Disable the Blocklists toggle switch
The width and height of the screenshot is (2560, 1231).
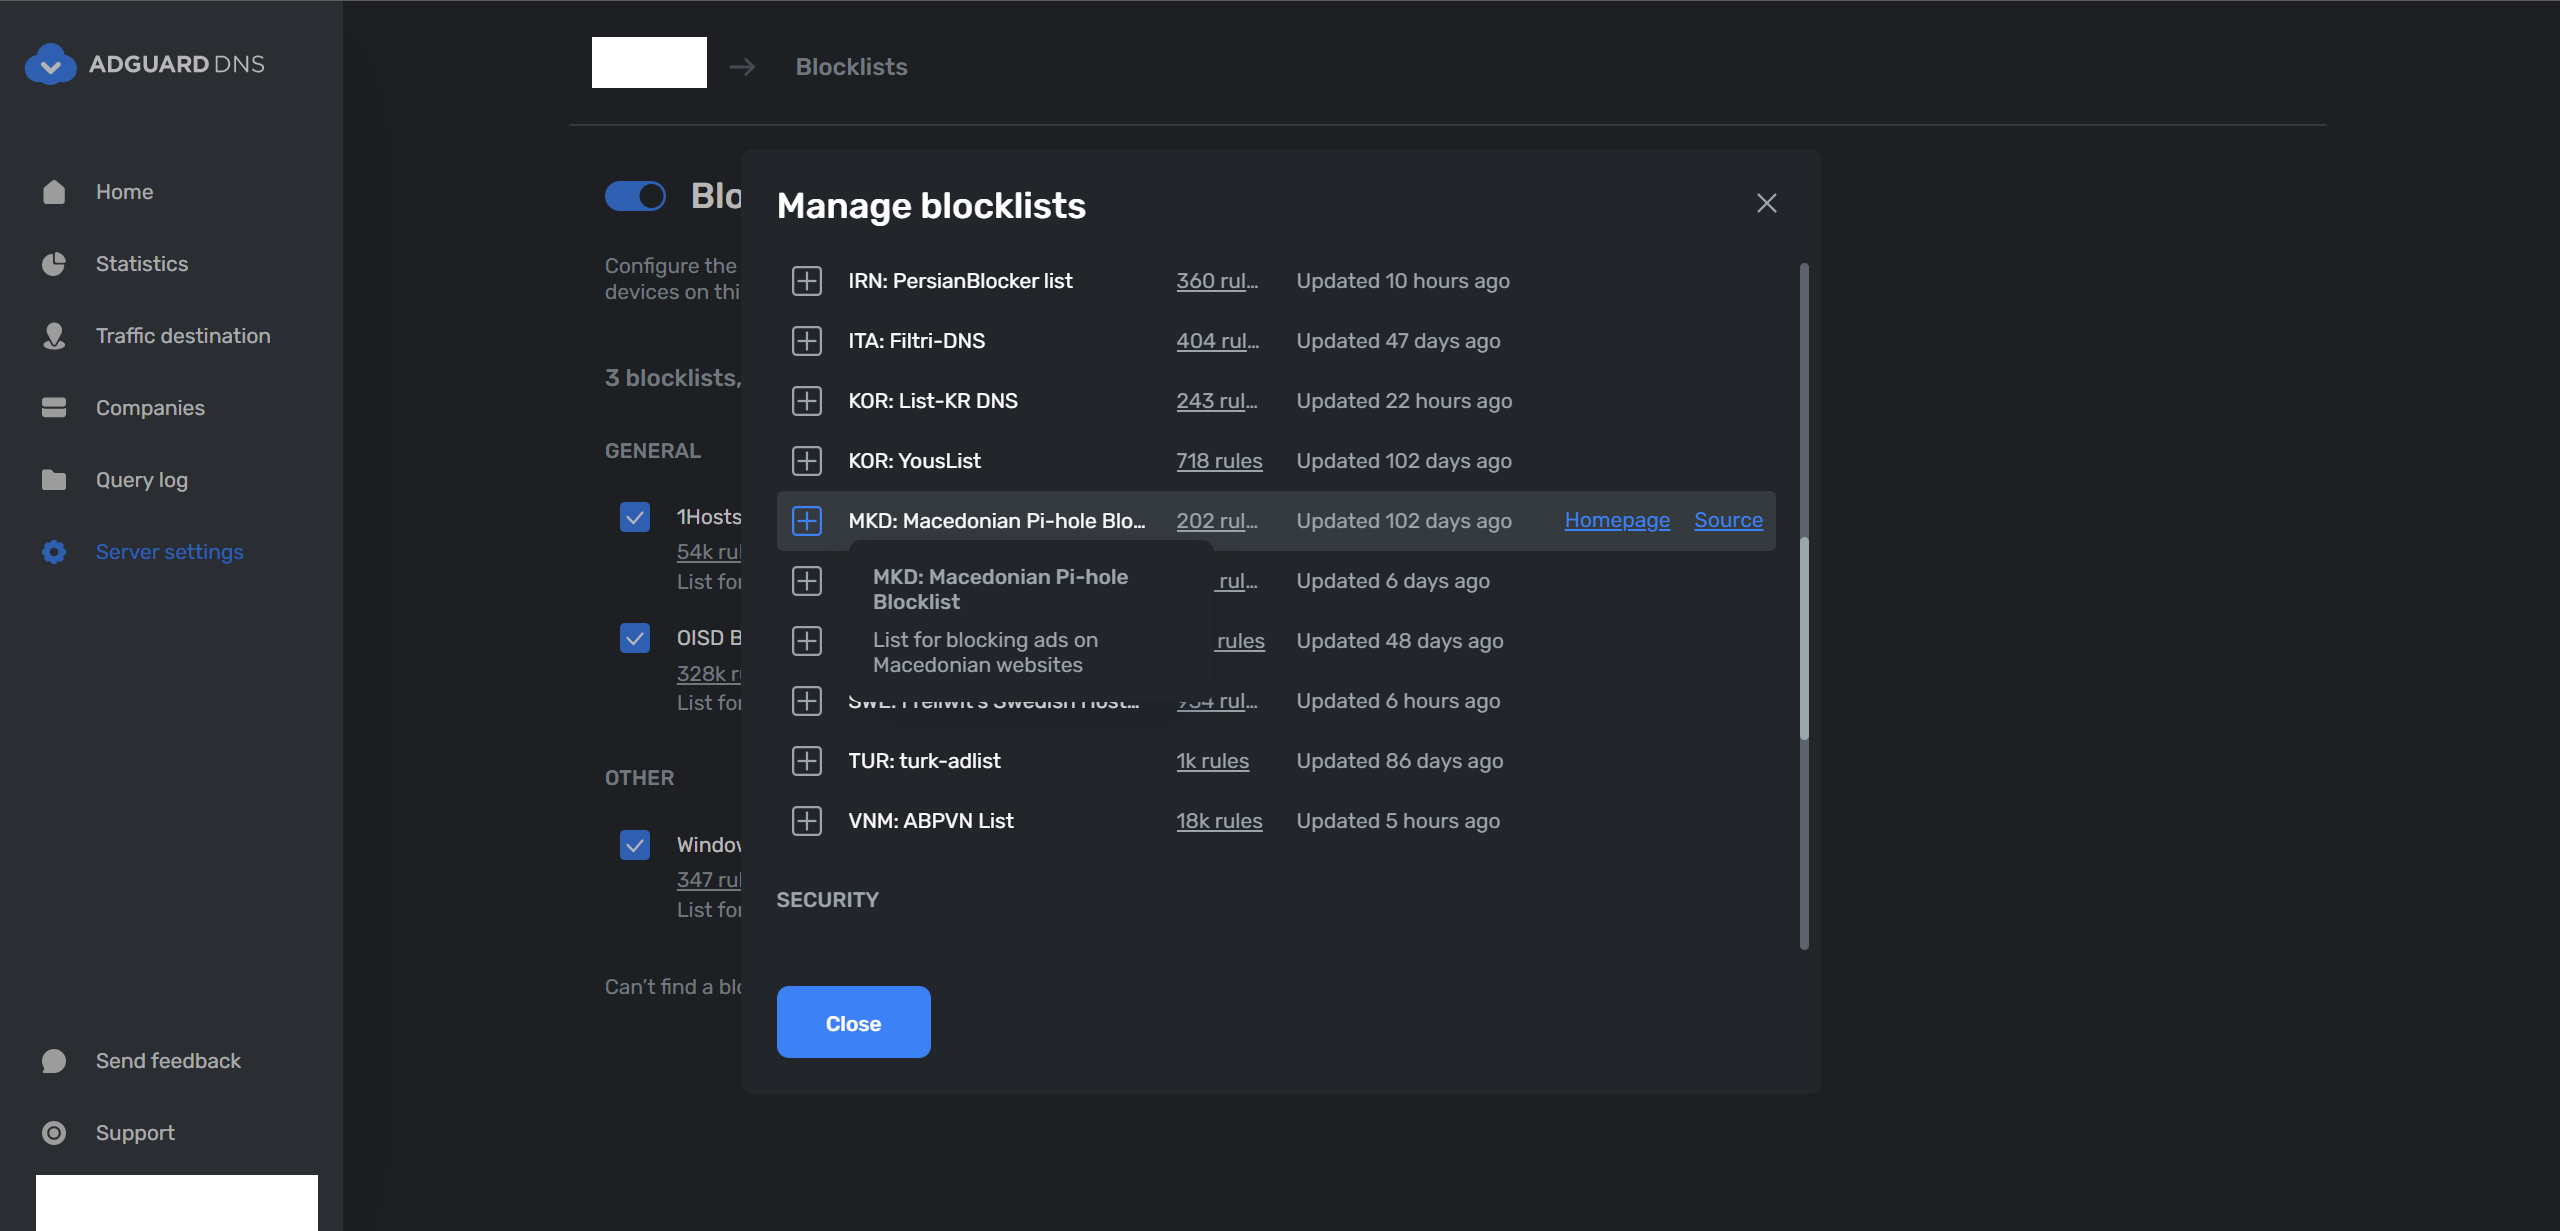pos(636,196)
